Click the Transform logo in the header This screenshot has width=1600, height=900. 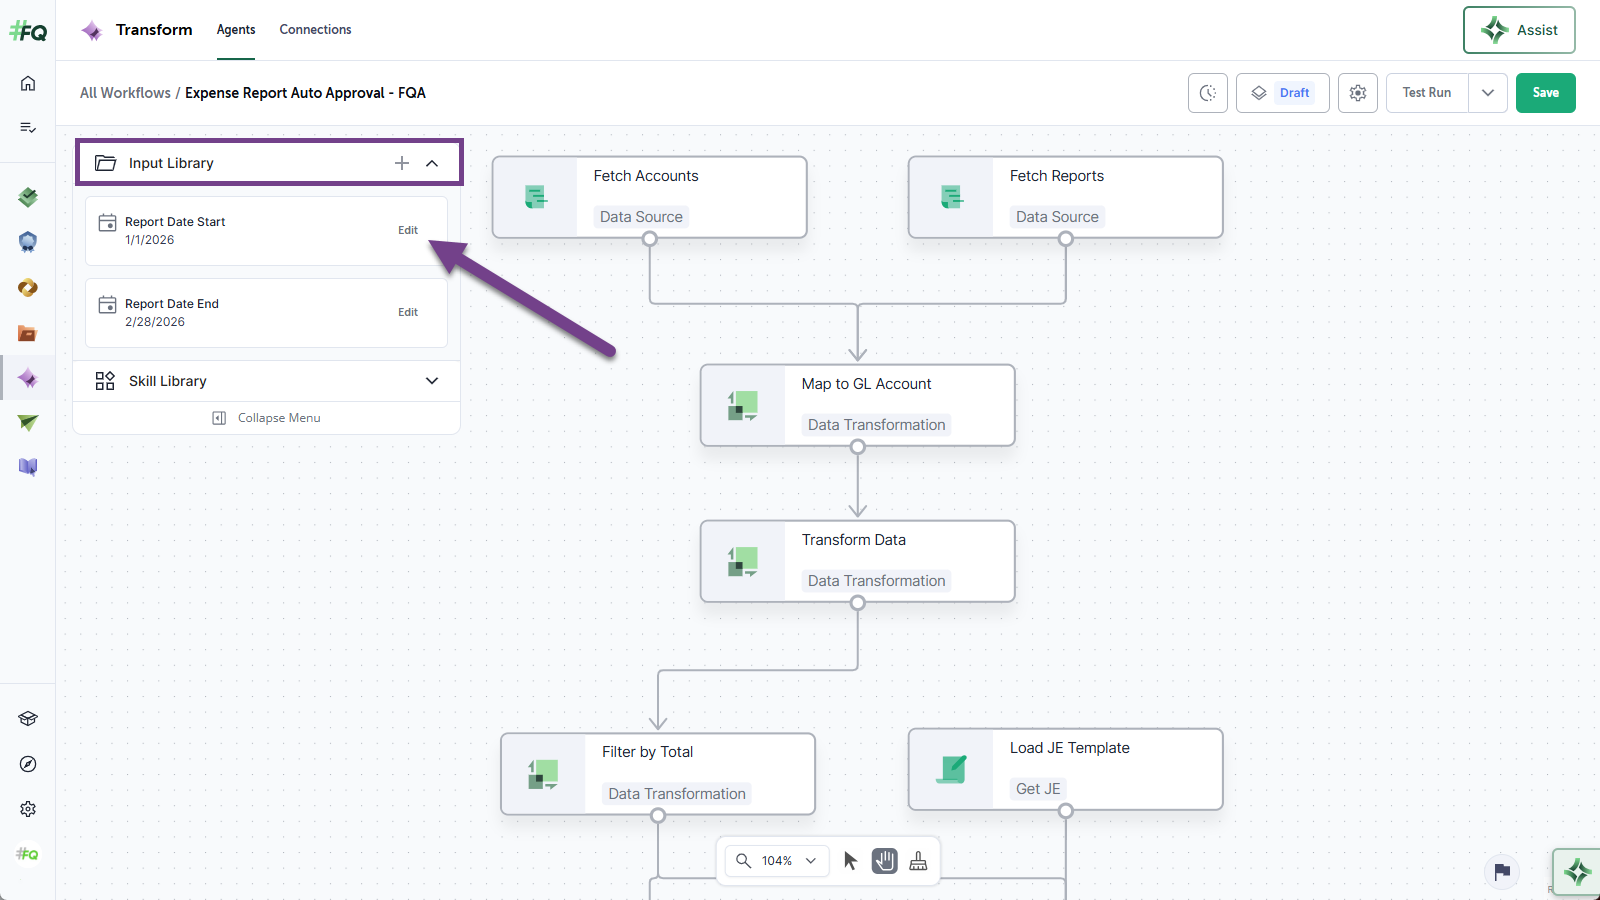[92, 31]
